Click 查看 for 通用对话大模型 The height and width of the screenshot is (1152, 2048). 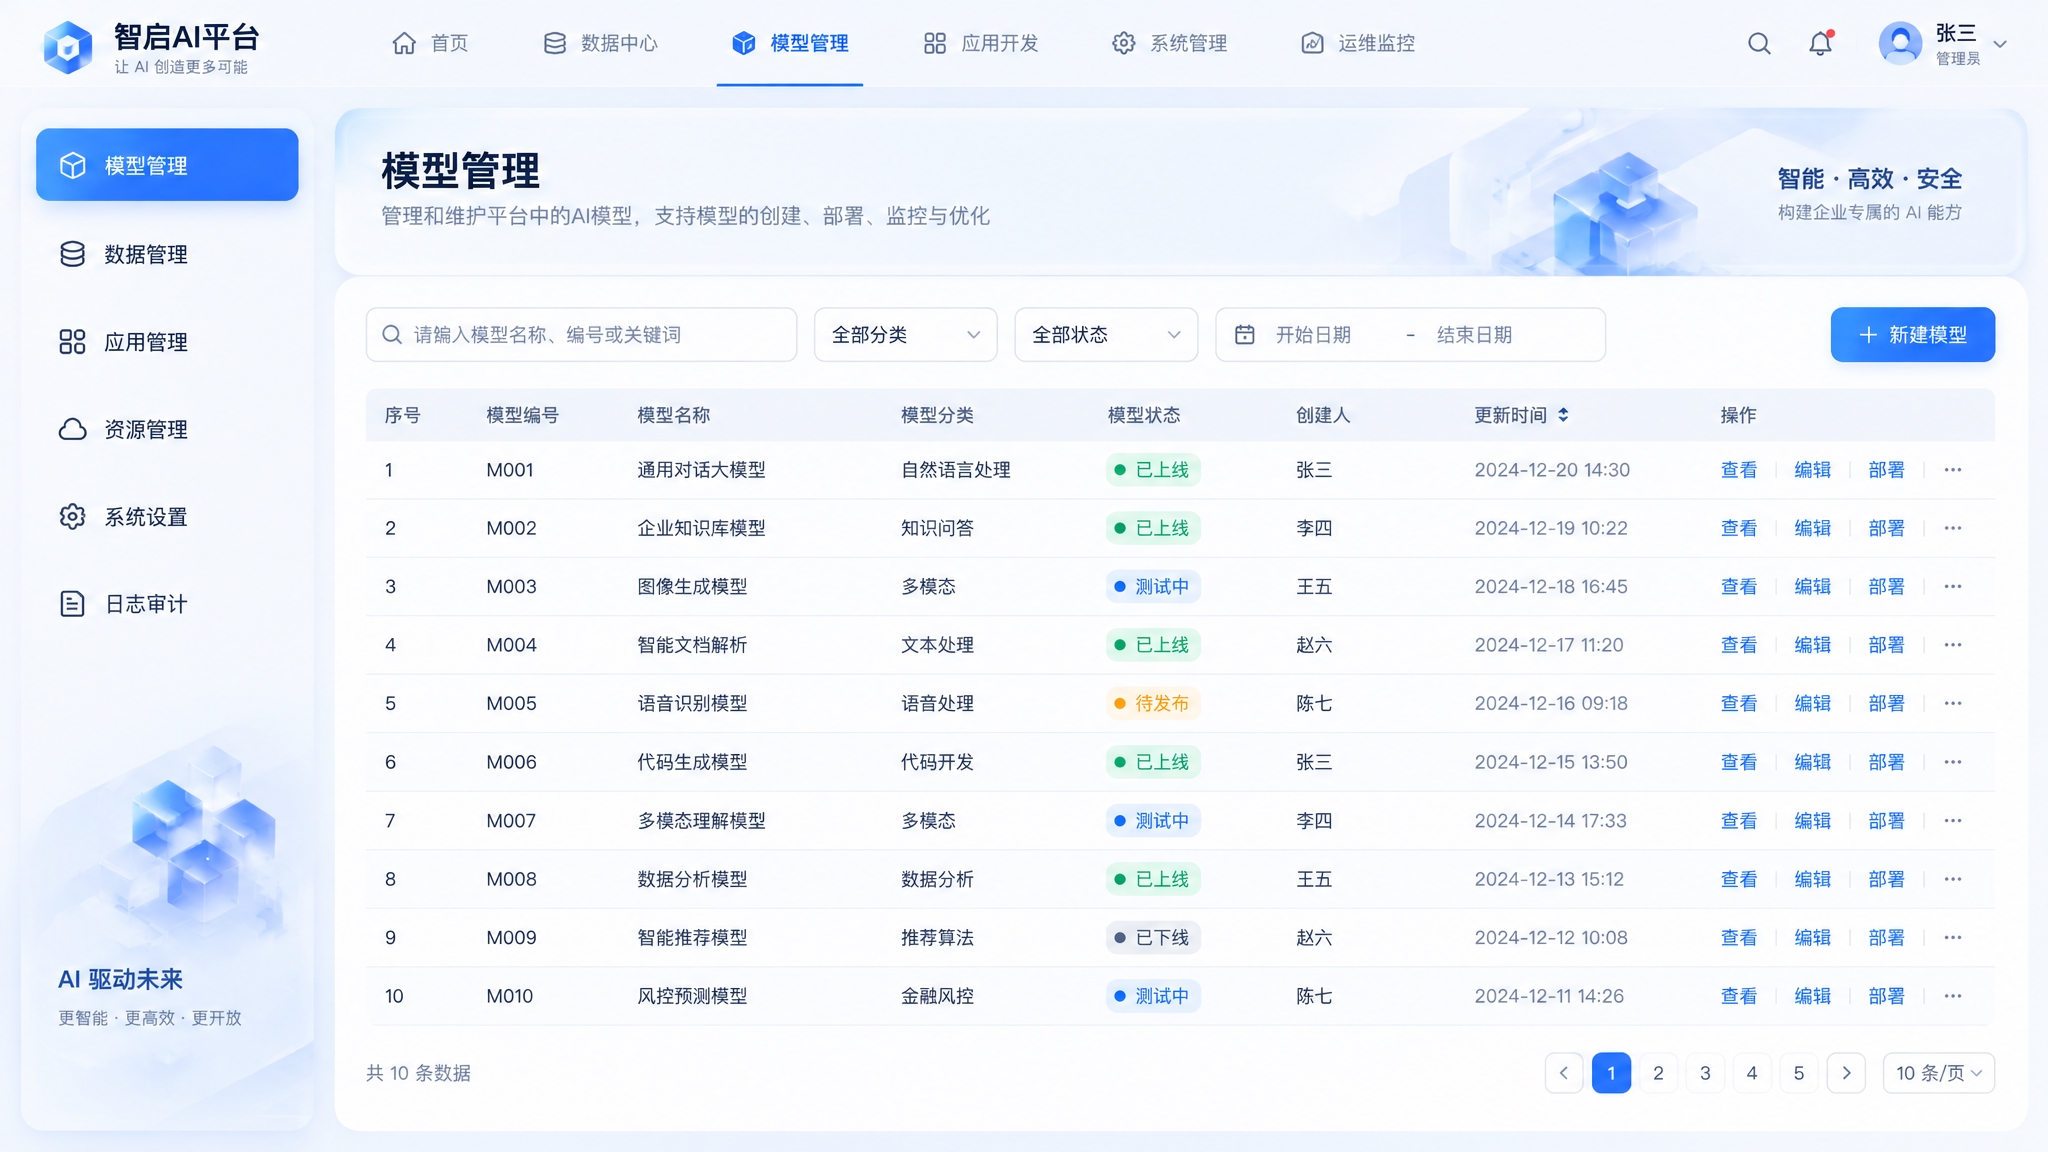1738,470
